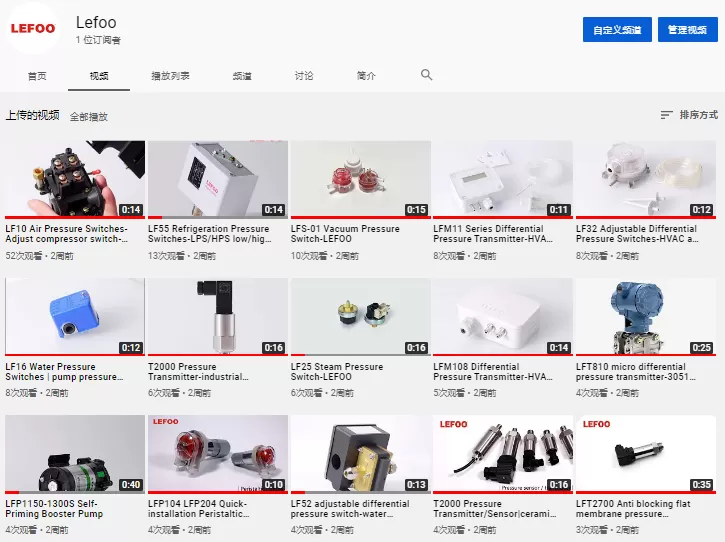Image resolution: width=725 pixels, height=542 pixels.
Task: Click title 'LF25 Steam Pressure Switch-LEFOO'
Action: pyautogui.click(x=337, y=371)
